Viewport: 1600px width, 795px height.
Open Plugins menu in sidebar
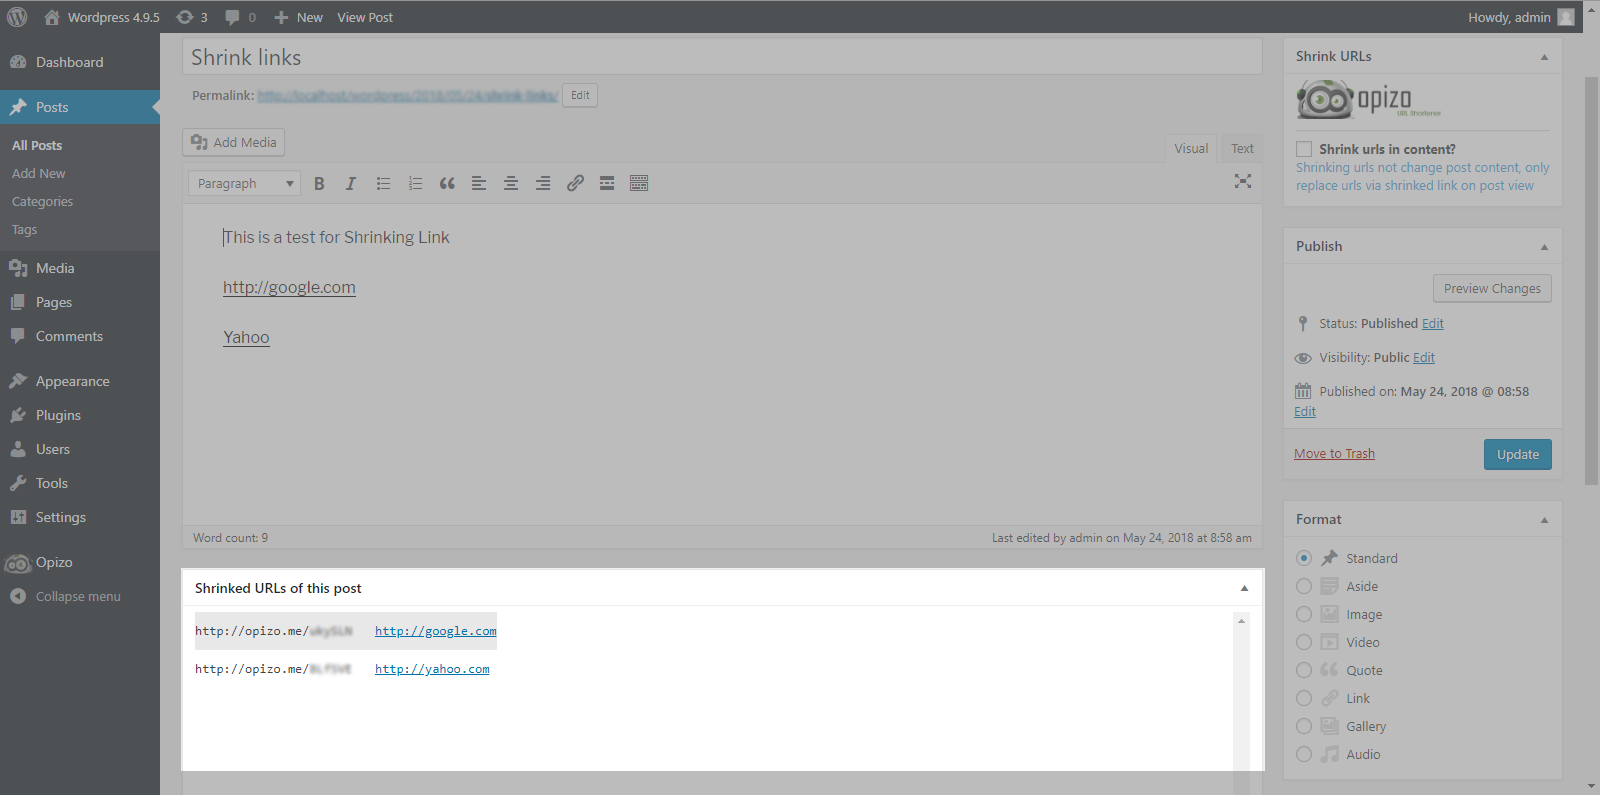[80, 415]
